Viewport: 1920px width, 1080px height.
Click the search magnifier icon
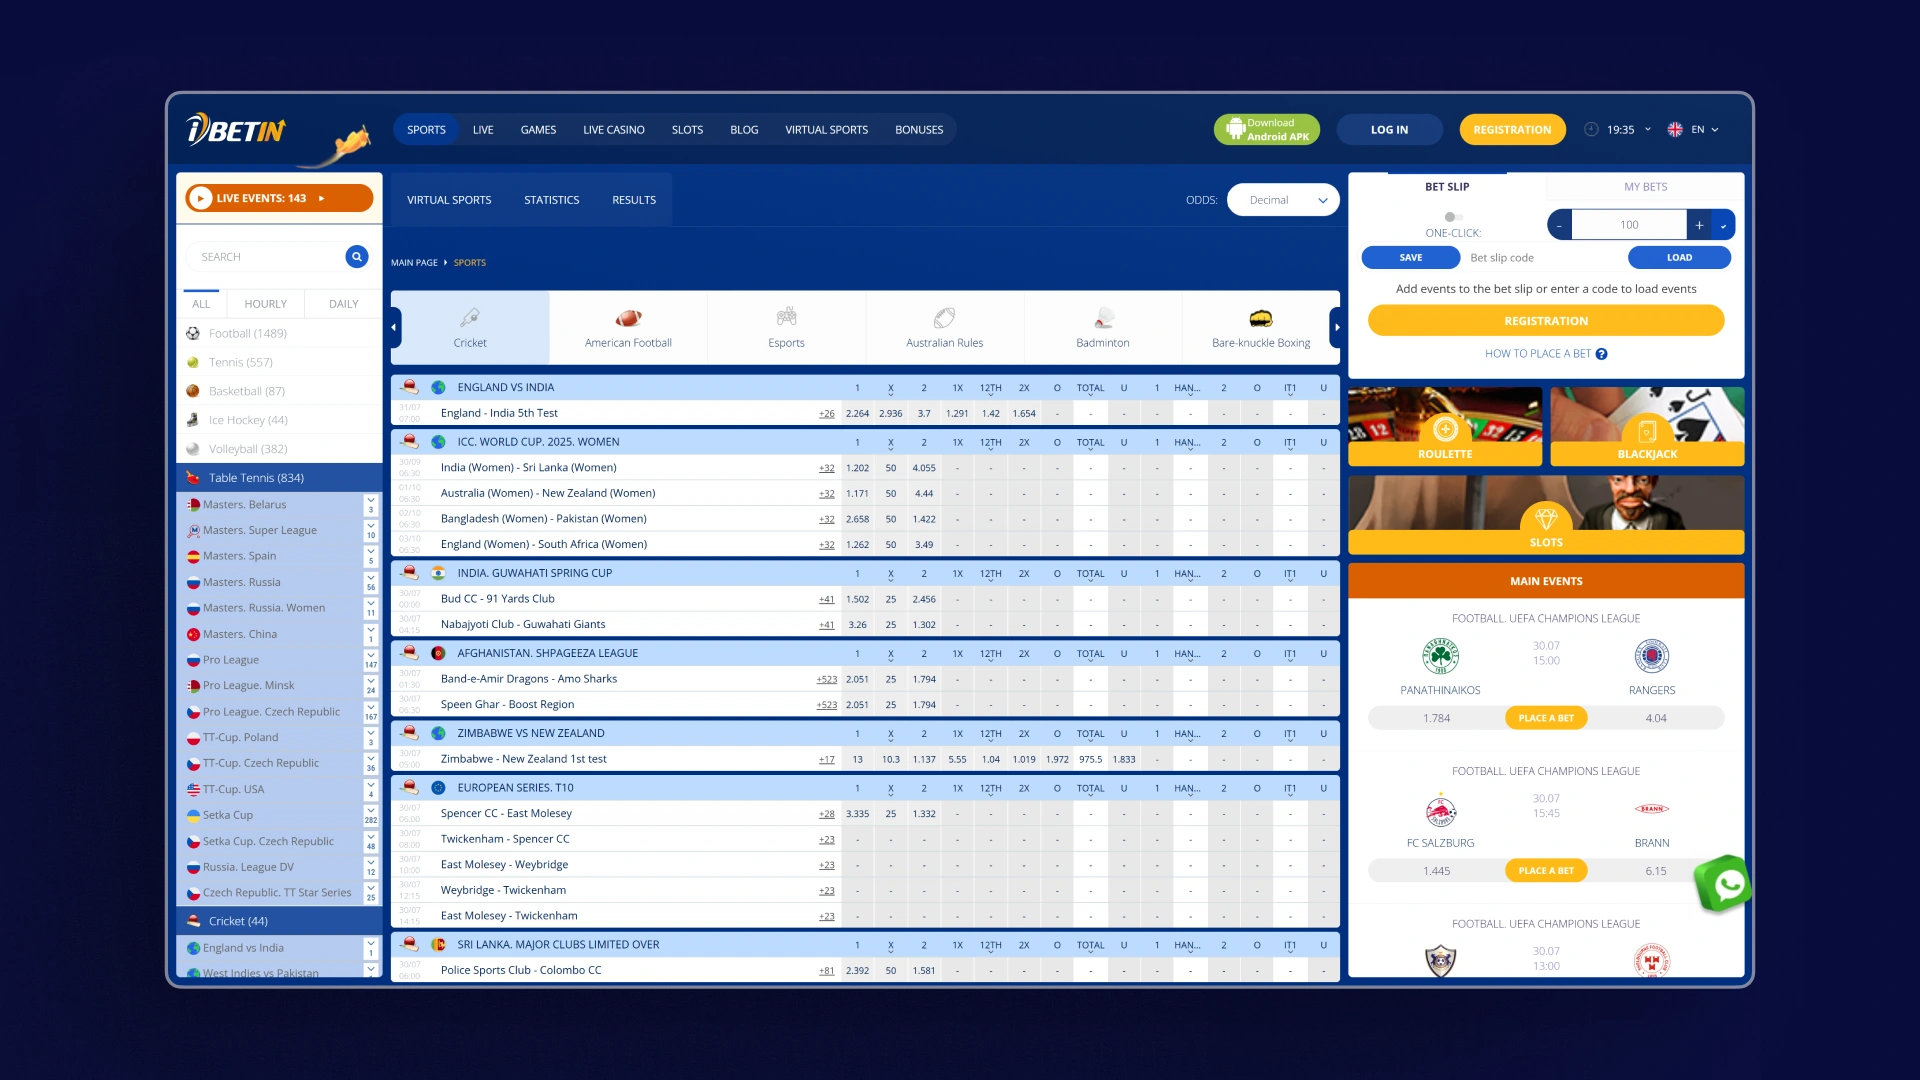pyautogui.click(x=357, y=257)
